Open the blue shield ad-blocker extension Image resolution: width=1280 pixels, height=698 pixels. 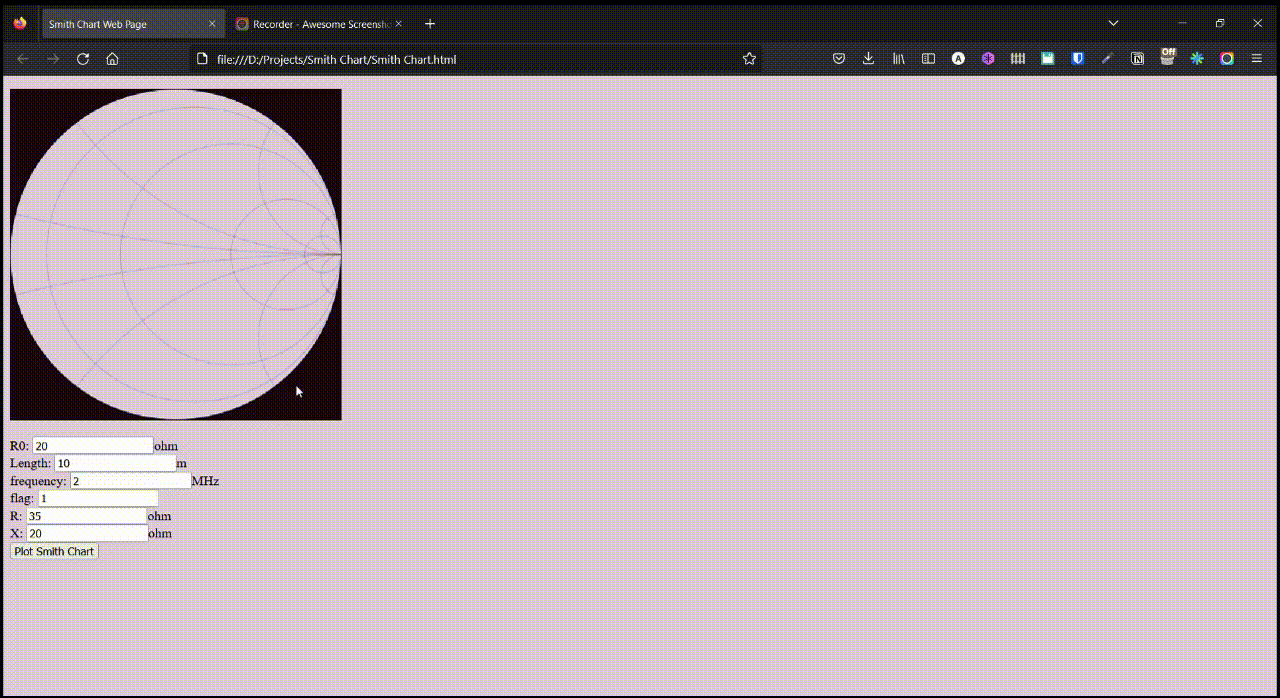1077,58
